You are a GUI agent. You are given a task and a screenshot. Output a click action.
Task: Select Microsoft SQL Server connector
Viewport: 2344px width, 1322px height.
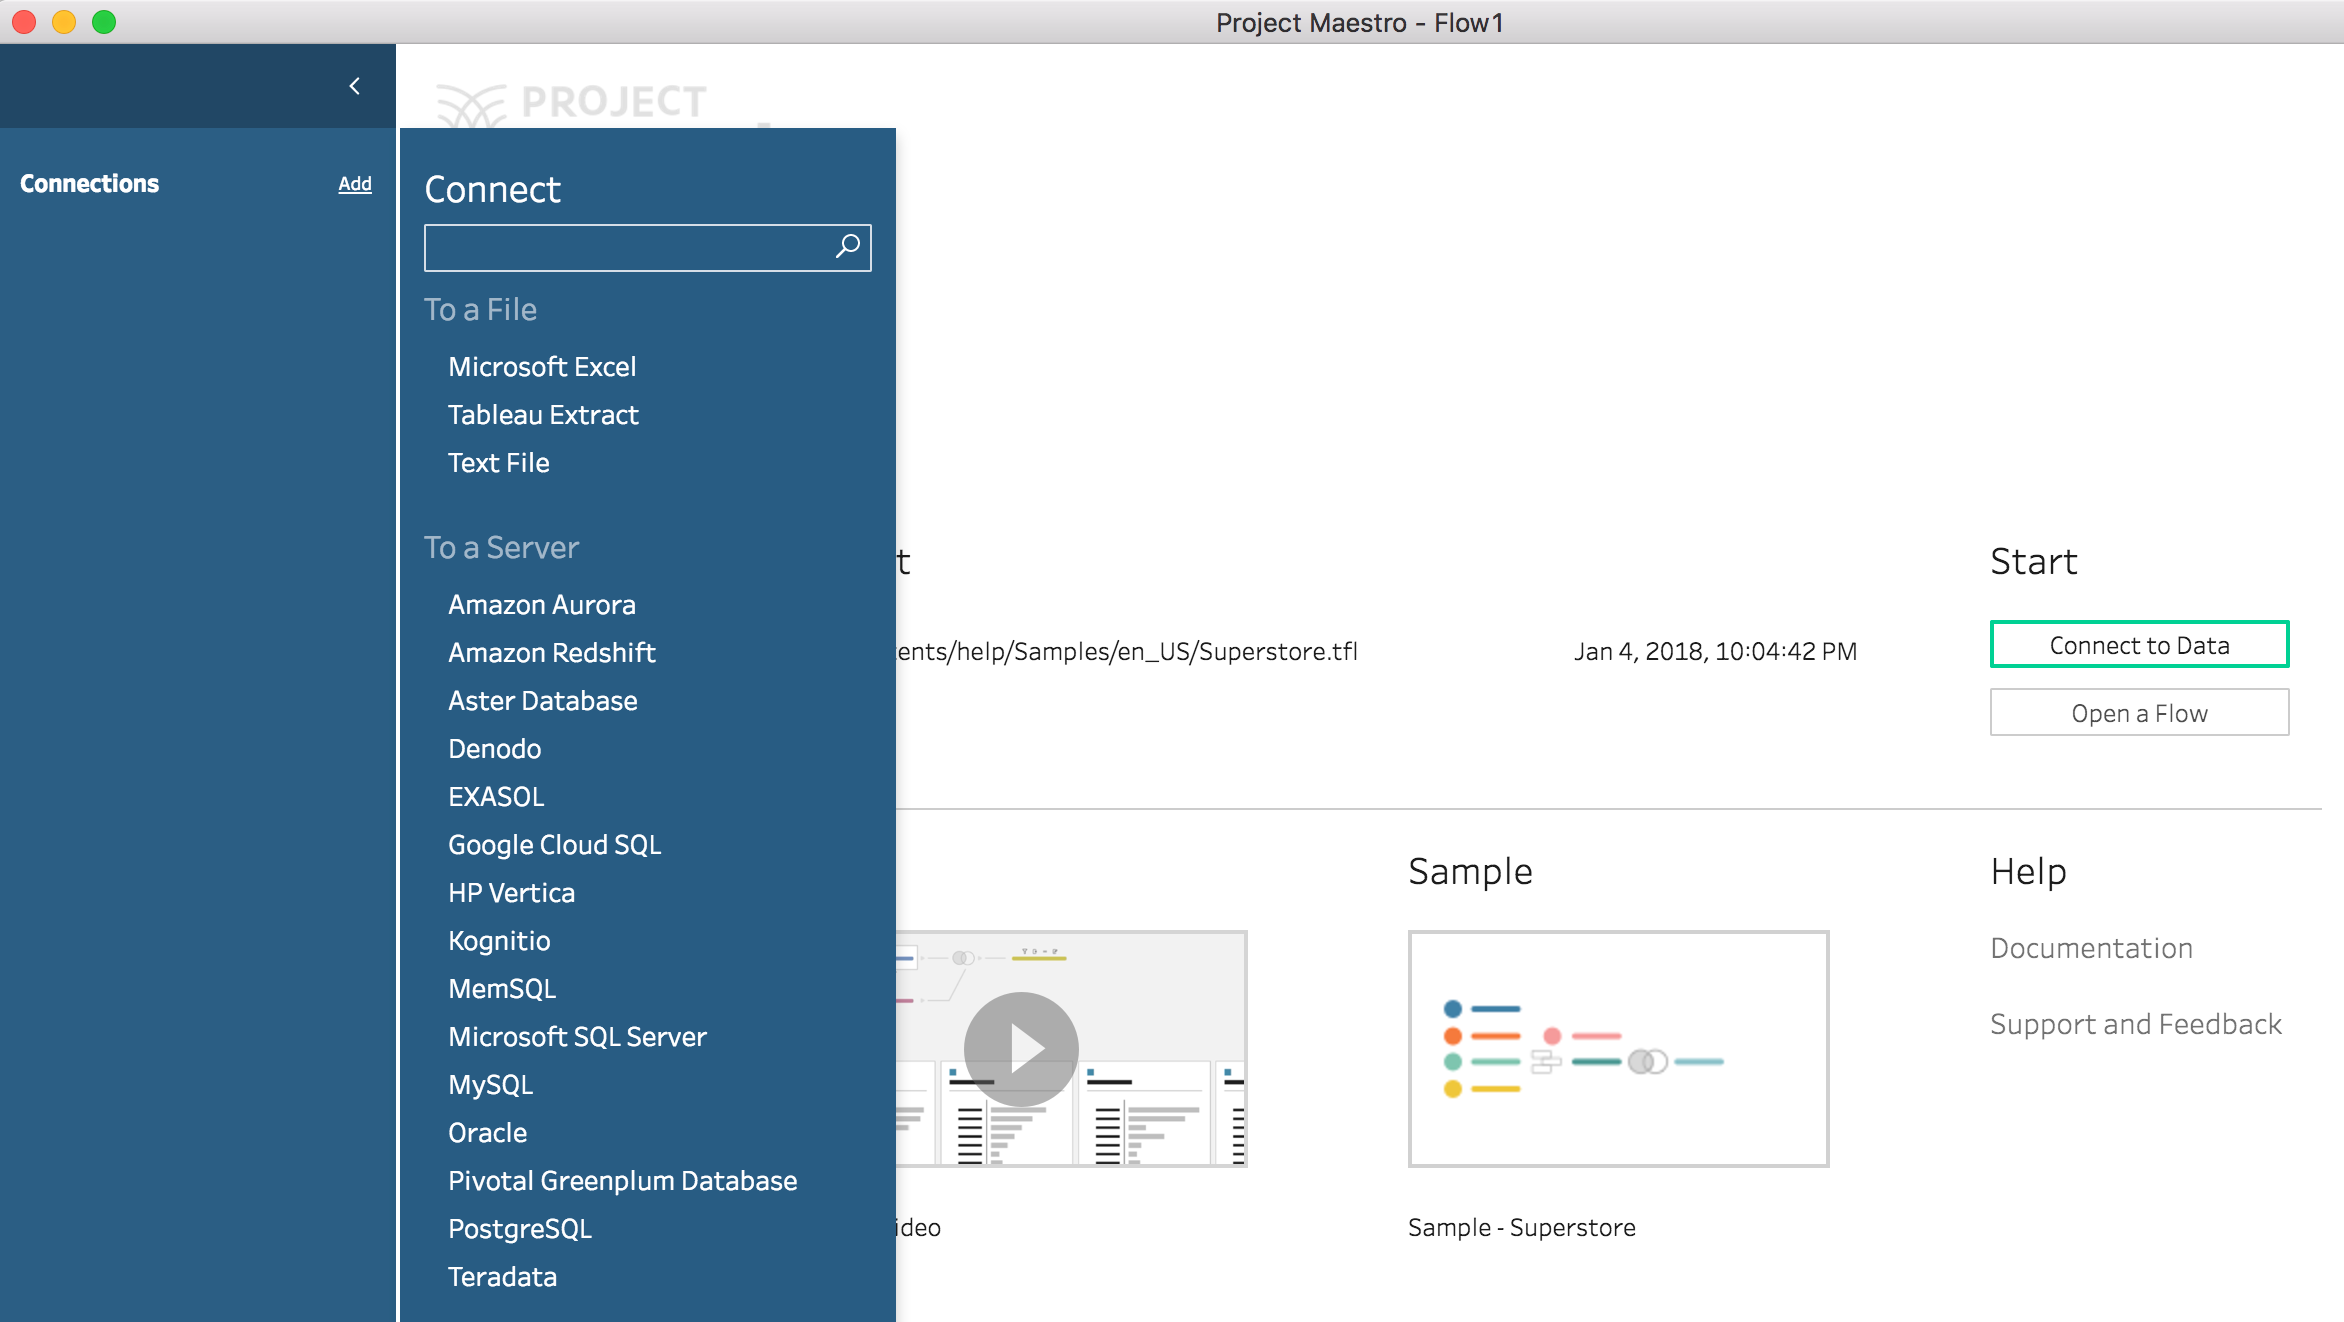click(577, 1037)
